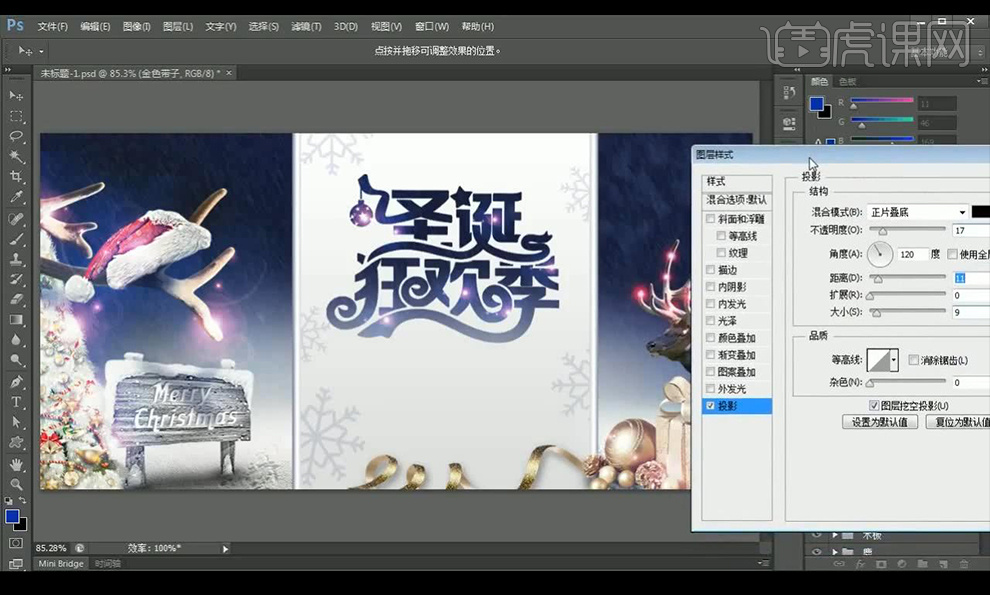Screen dimensions: 990x595
Task: Enable the 斜面和浮雕 style checkbox
Action: pyautogui.click(x=711, y=219)
